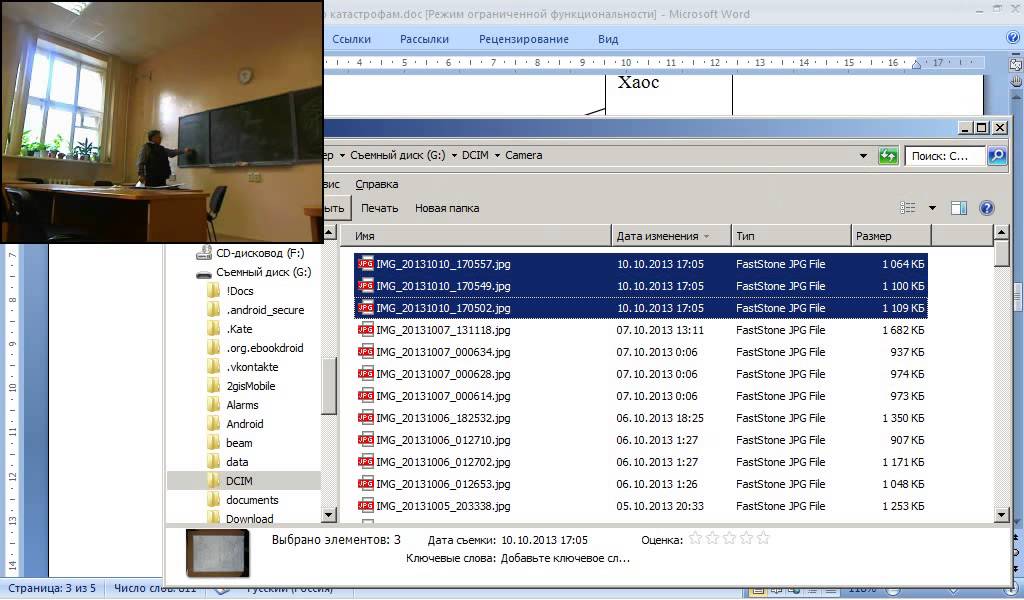The height and width of the screenshot is (600, 1024).
Task: Open the .Kate folder in tree
Action: click(239, 329)
